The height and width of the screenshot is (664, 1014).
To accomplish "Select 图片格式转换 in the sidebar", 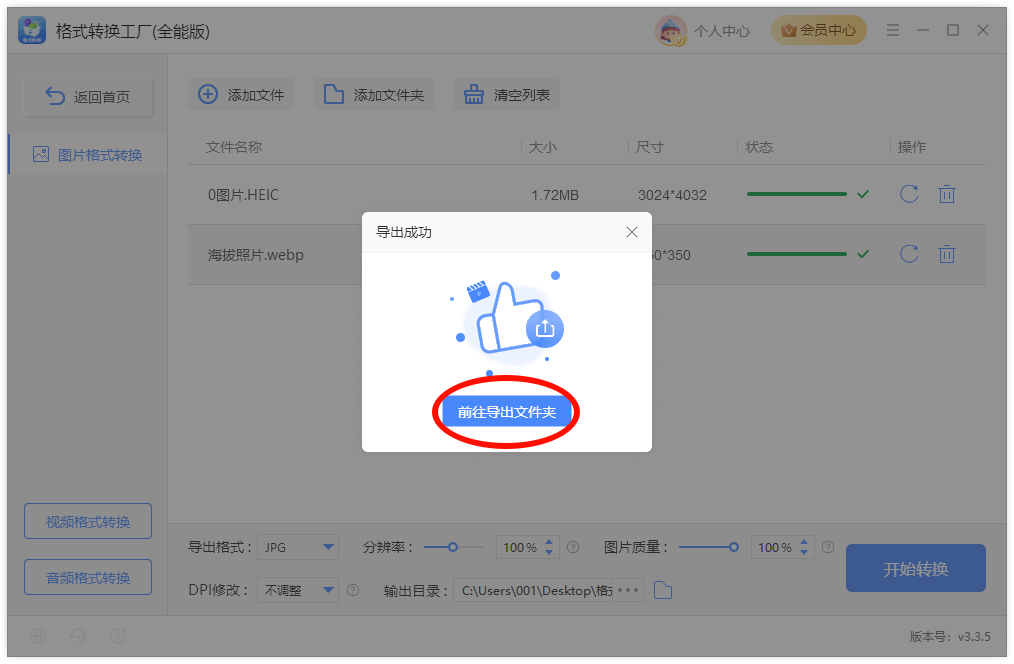I will (x=88, y=155).
